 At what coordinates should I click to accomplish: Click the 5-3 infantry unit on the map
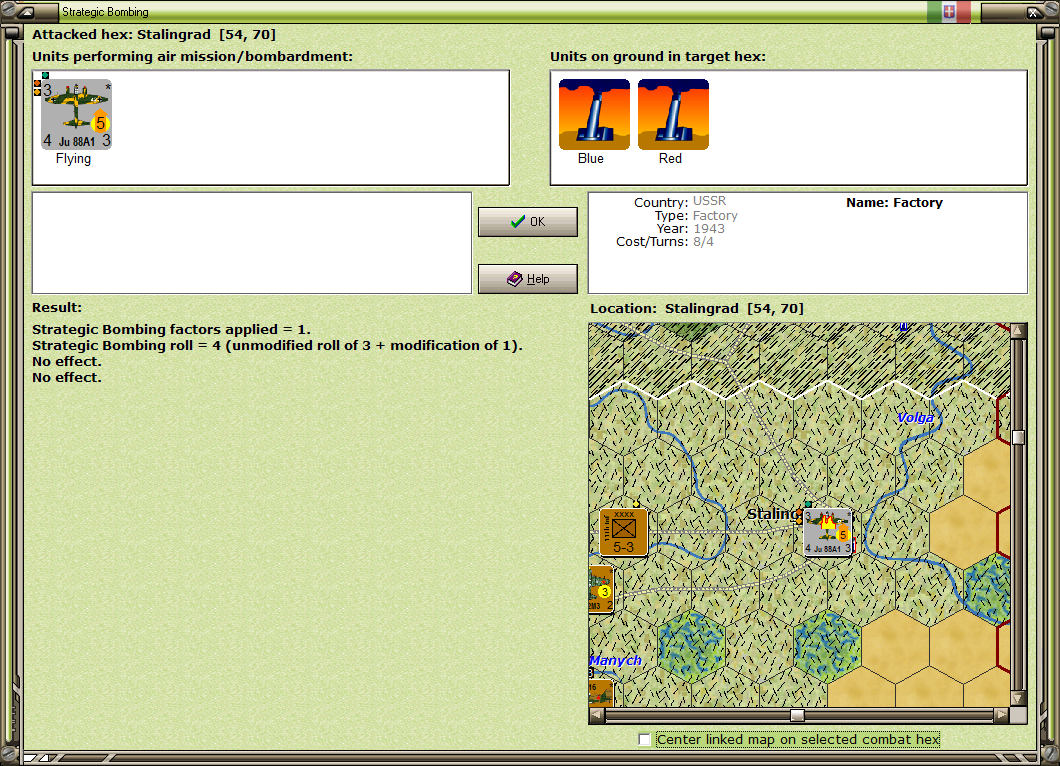tap(623, 532)
